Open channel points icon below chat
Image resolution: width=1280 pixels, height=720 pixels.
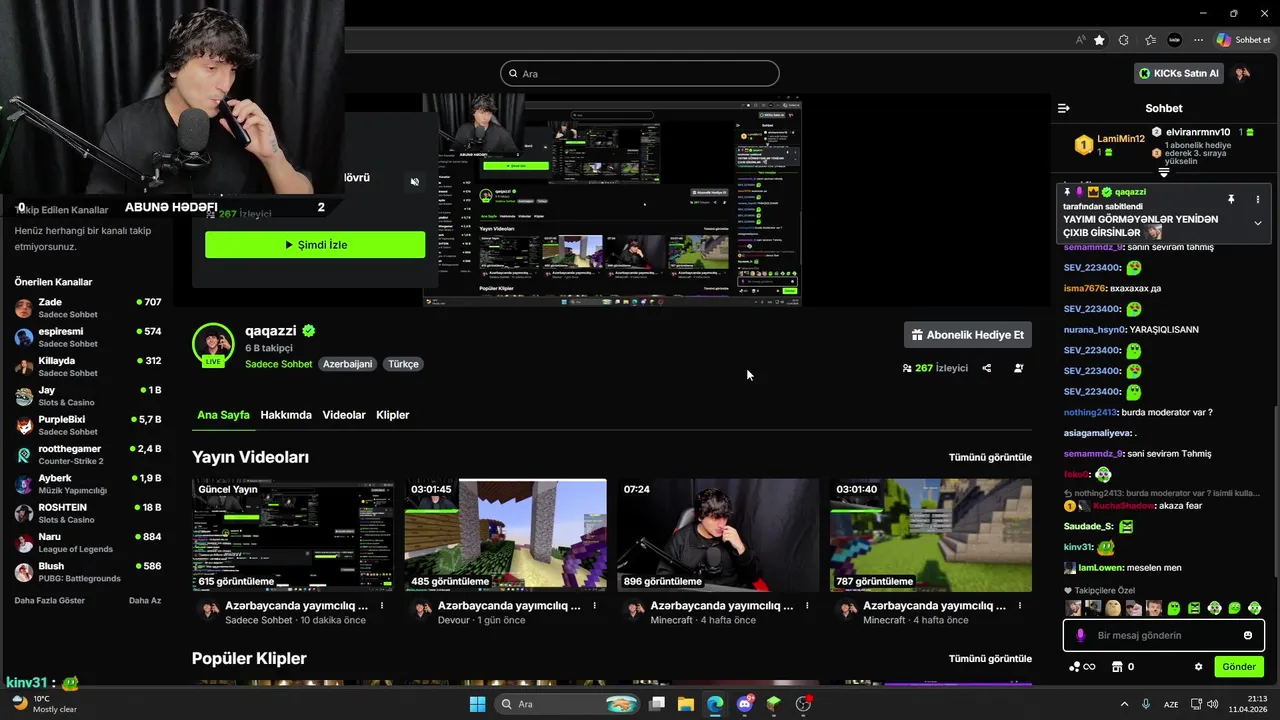[1075, 667]
